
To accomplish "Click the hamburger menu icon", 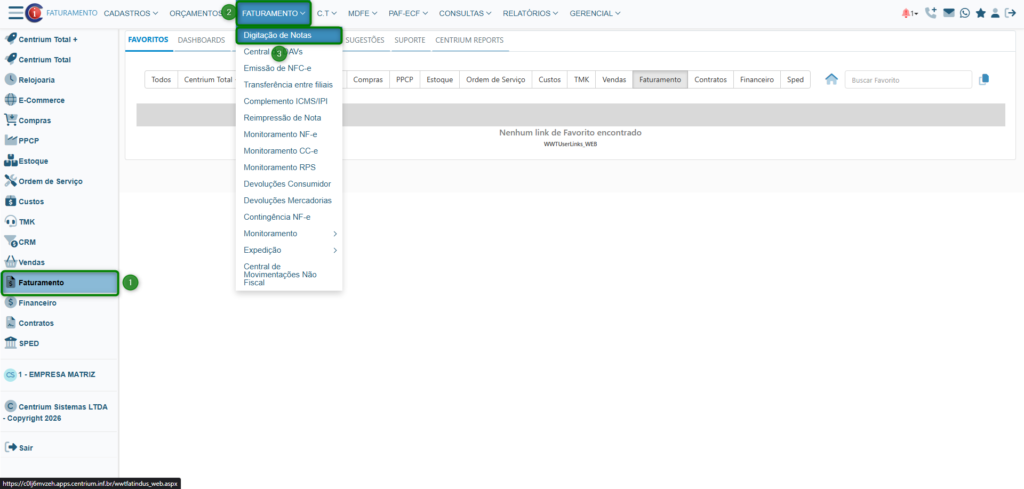I will 16,13.
